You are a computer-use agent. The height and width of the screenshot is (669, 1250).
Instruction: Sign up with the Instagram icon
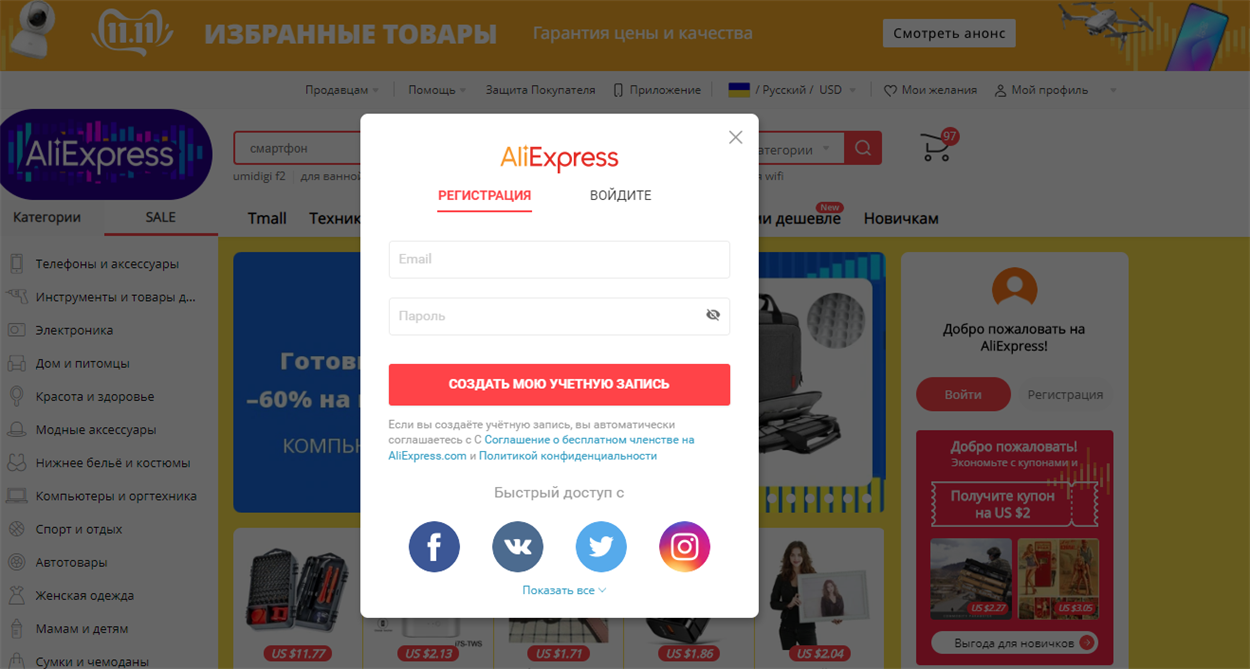pyautogui.click(x=684, y=547)
